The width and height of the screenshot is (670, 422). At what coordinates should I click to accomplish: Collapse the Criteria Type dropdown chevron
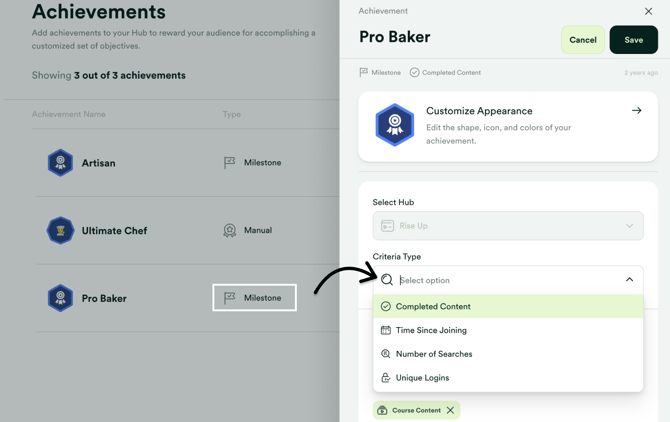[629, 280]
